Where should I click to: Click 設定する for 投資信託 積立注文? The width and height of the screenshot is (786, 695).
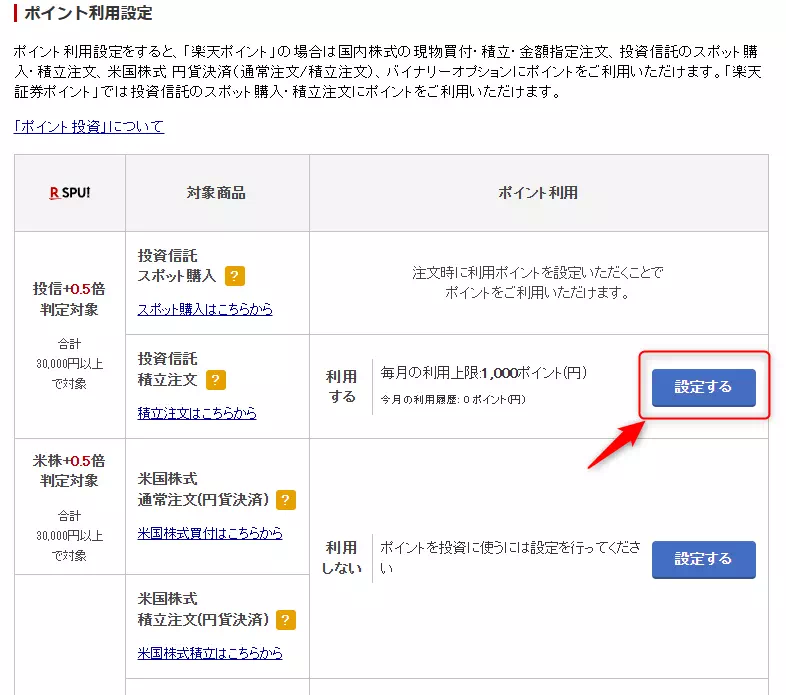pyautogui.click(x=704, y=387)
